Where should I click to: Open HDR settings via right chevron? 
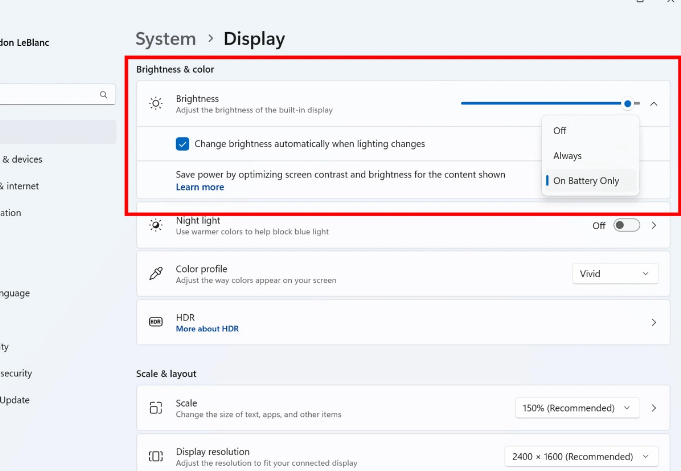pyautogui.click(x=653, y=323)
